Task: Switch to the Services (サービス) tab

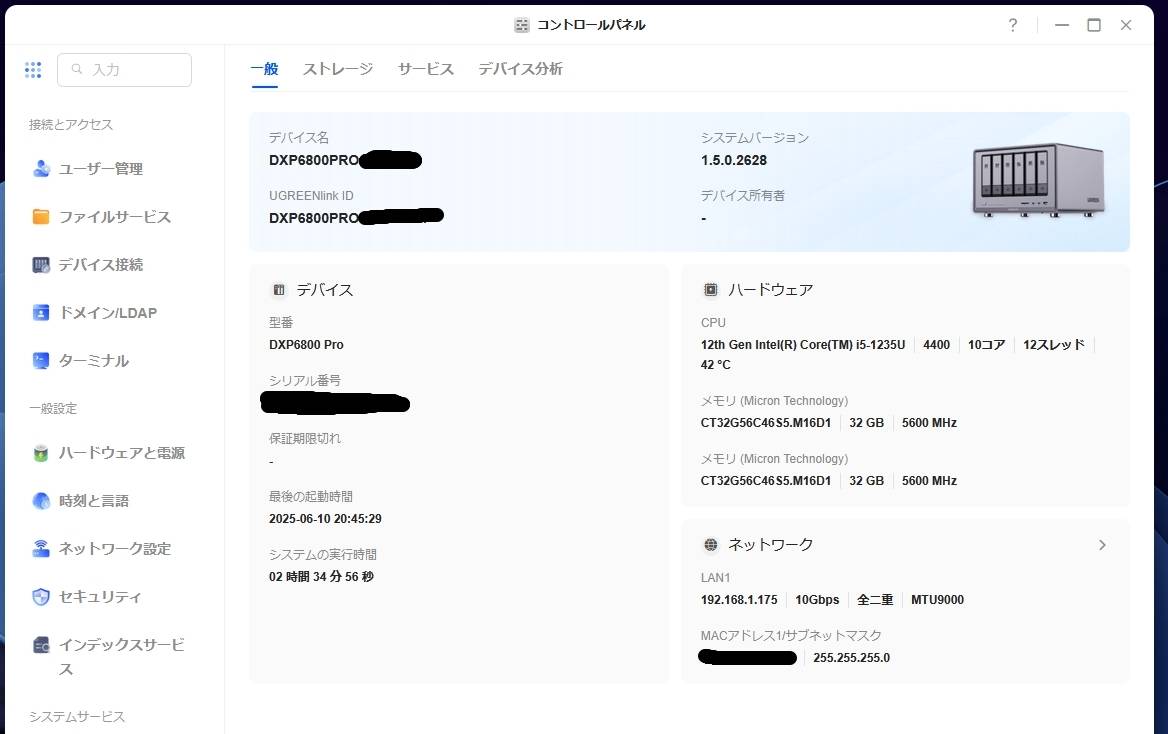Action: [x=426, y=69]
